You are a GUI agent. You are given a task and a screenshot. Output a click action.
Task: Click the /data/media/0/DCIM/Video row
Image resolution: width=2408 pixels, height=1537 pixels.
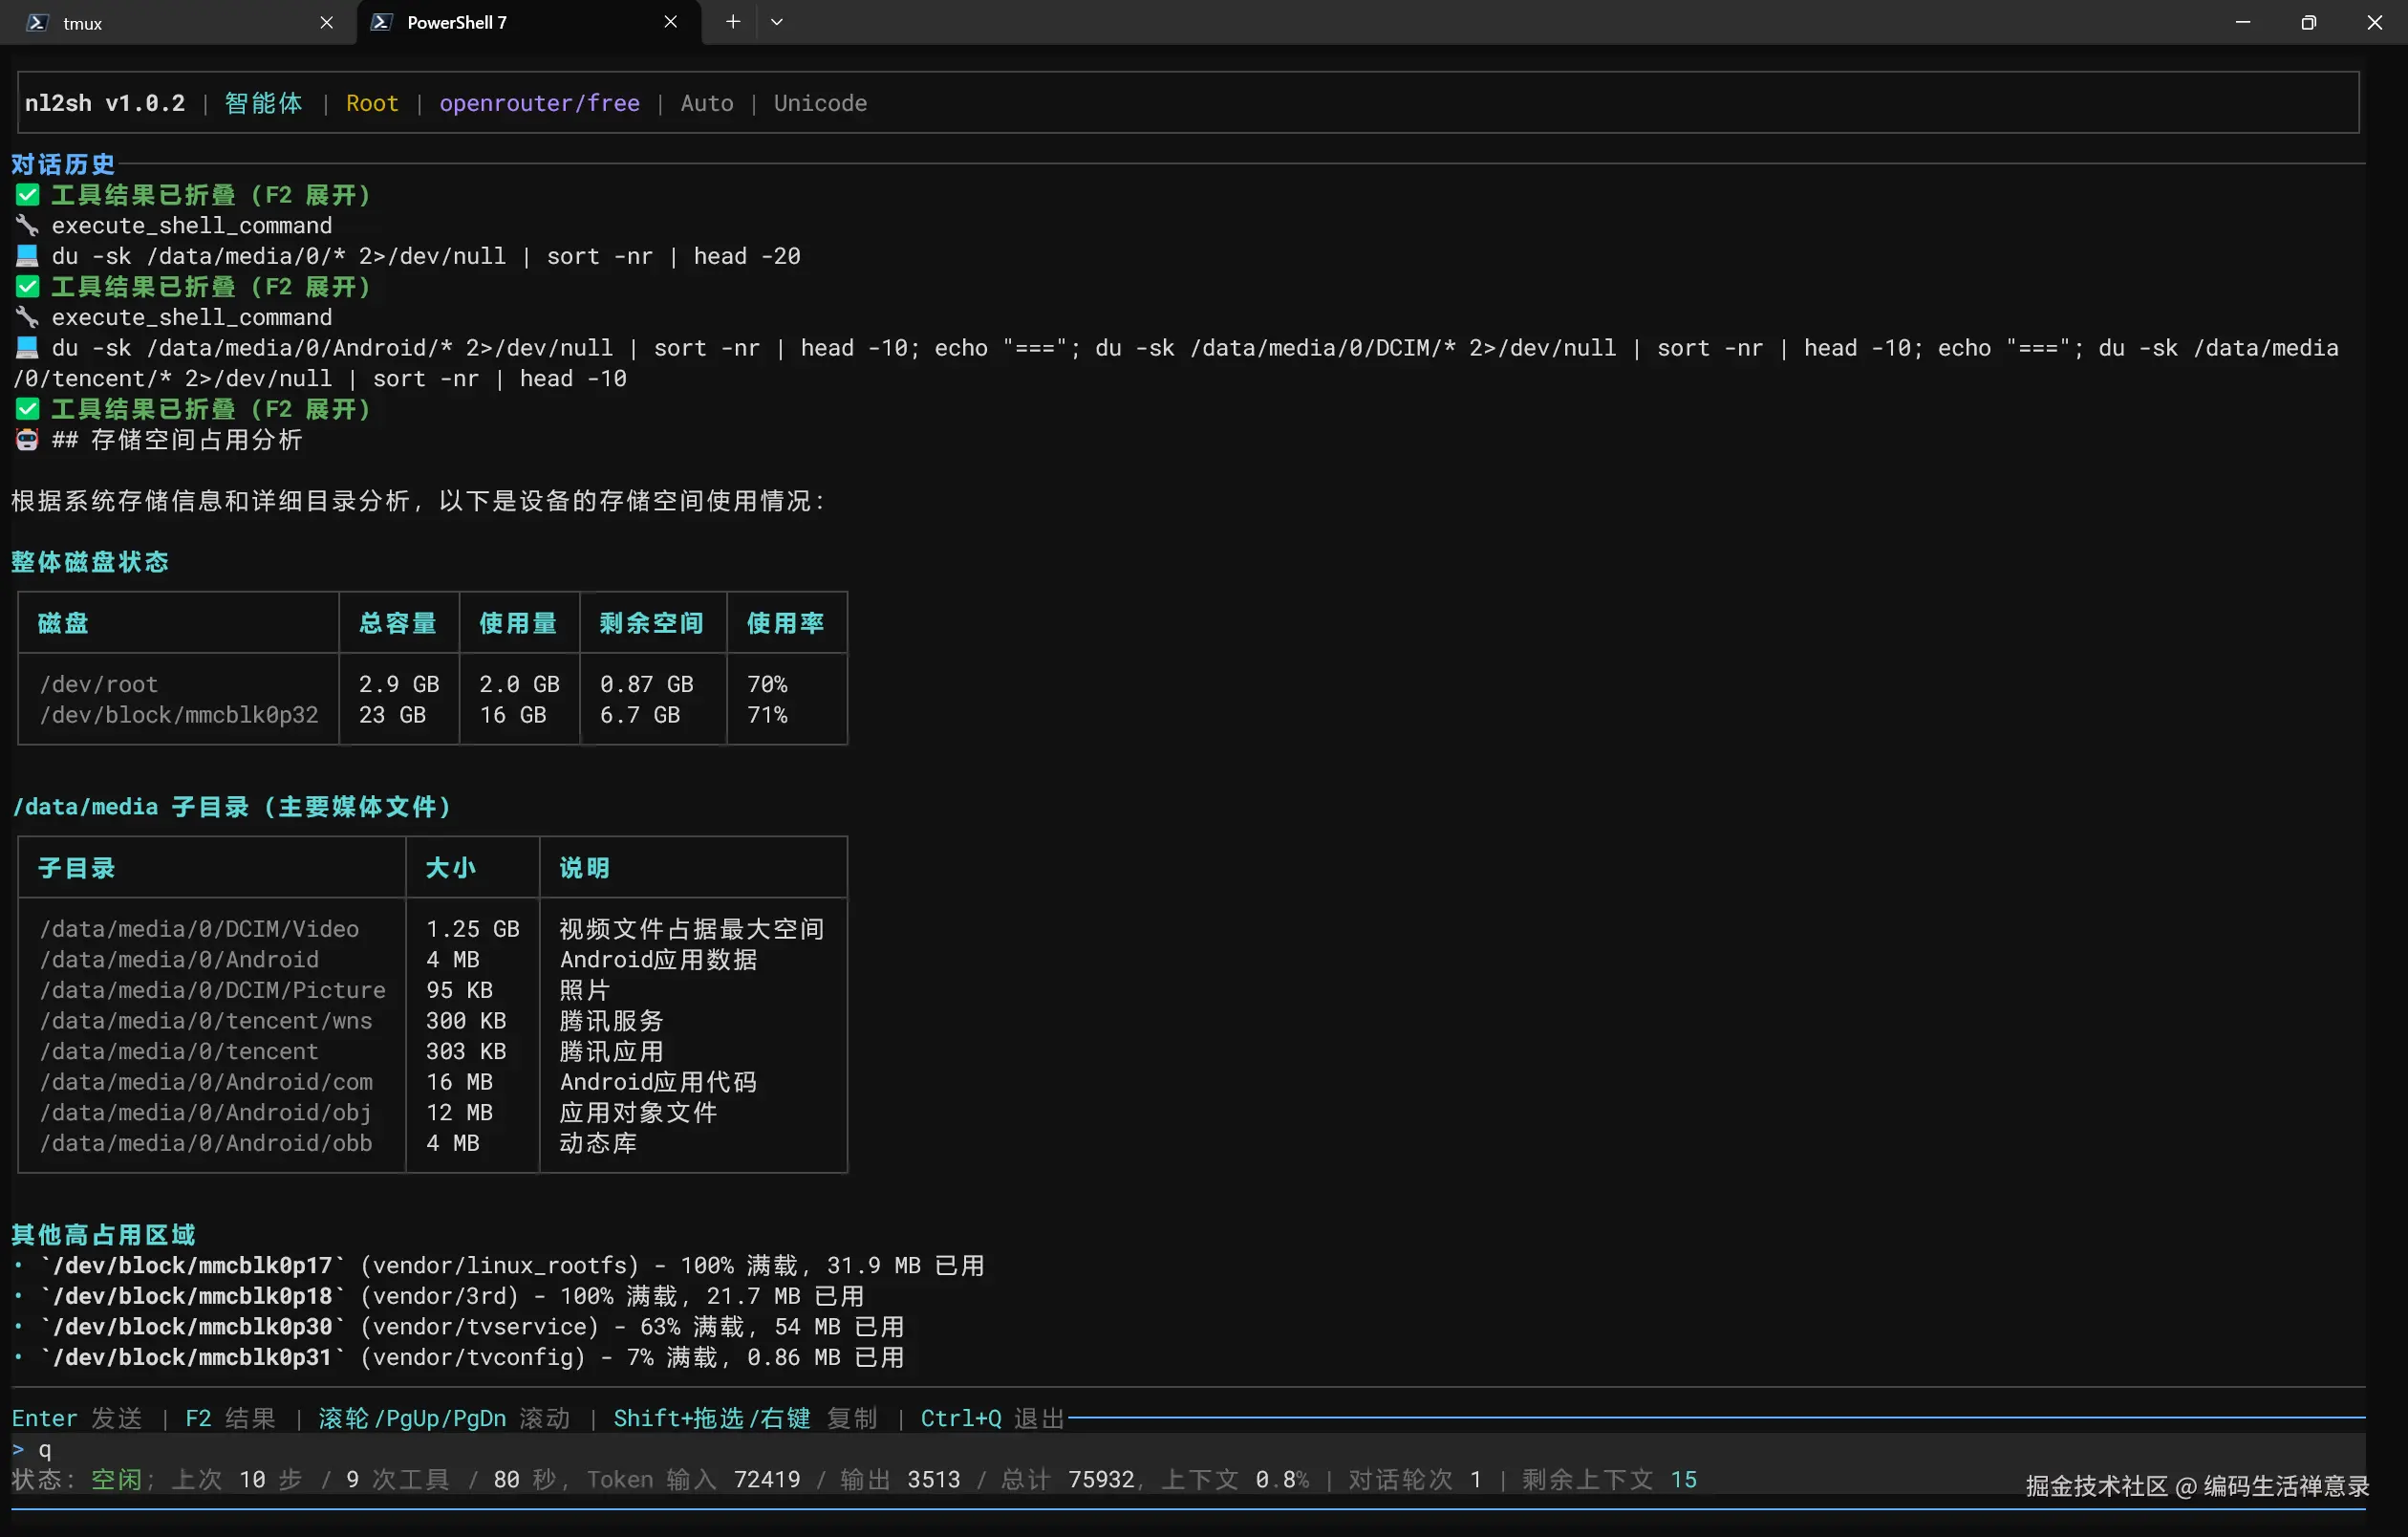click(432, 929)
